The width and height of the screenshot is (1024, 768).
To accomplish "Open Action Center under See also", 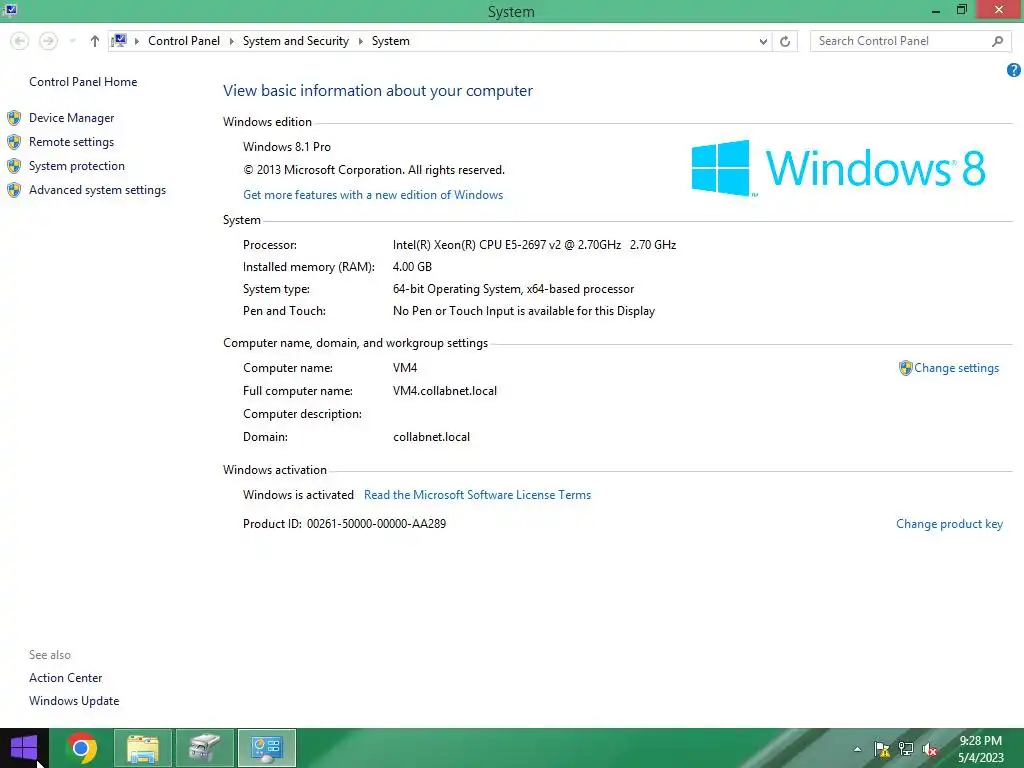I will coord(65,678).
